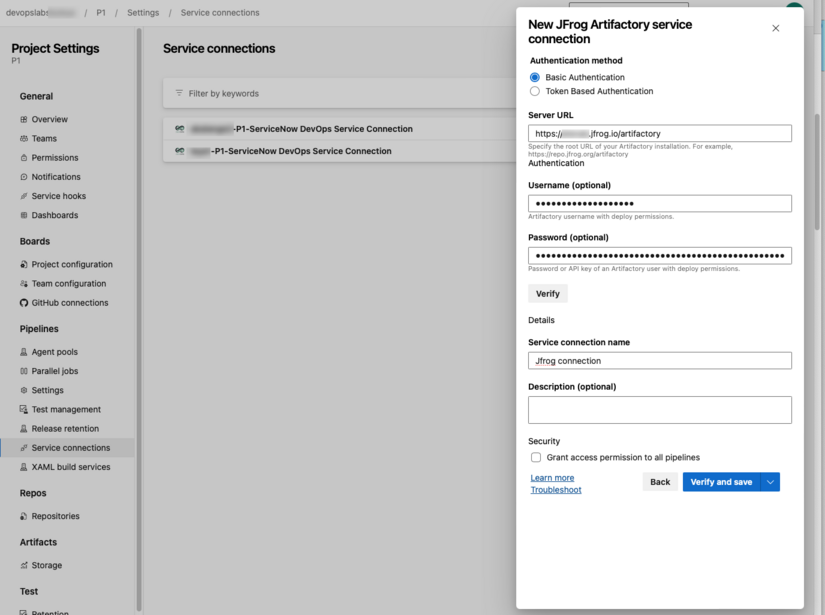The width and height of the screenshot is (825, 615).
Task: Open Repositories under Repos
Action: [55, 517]
